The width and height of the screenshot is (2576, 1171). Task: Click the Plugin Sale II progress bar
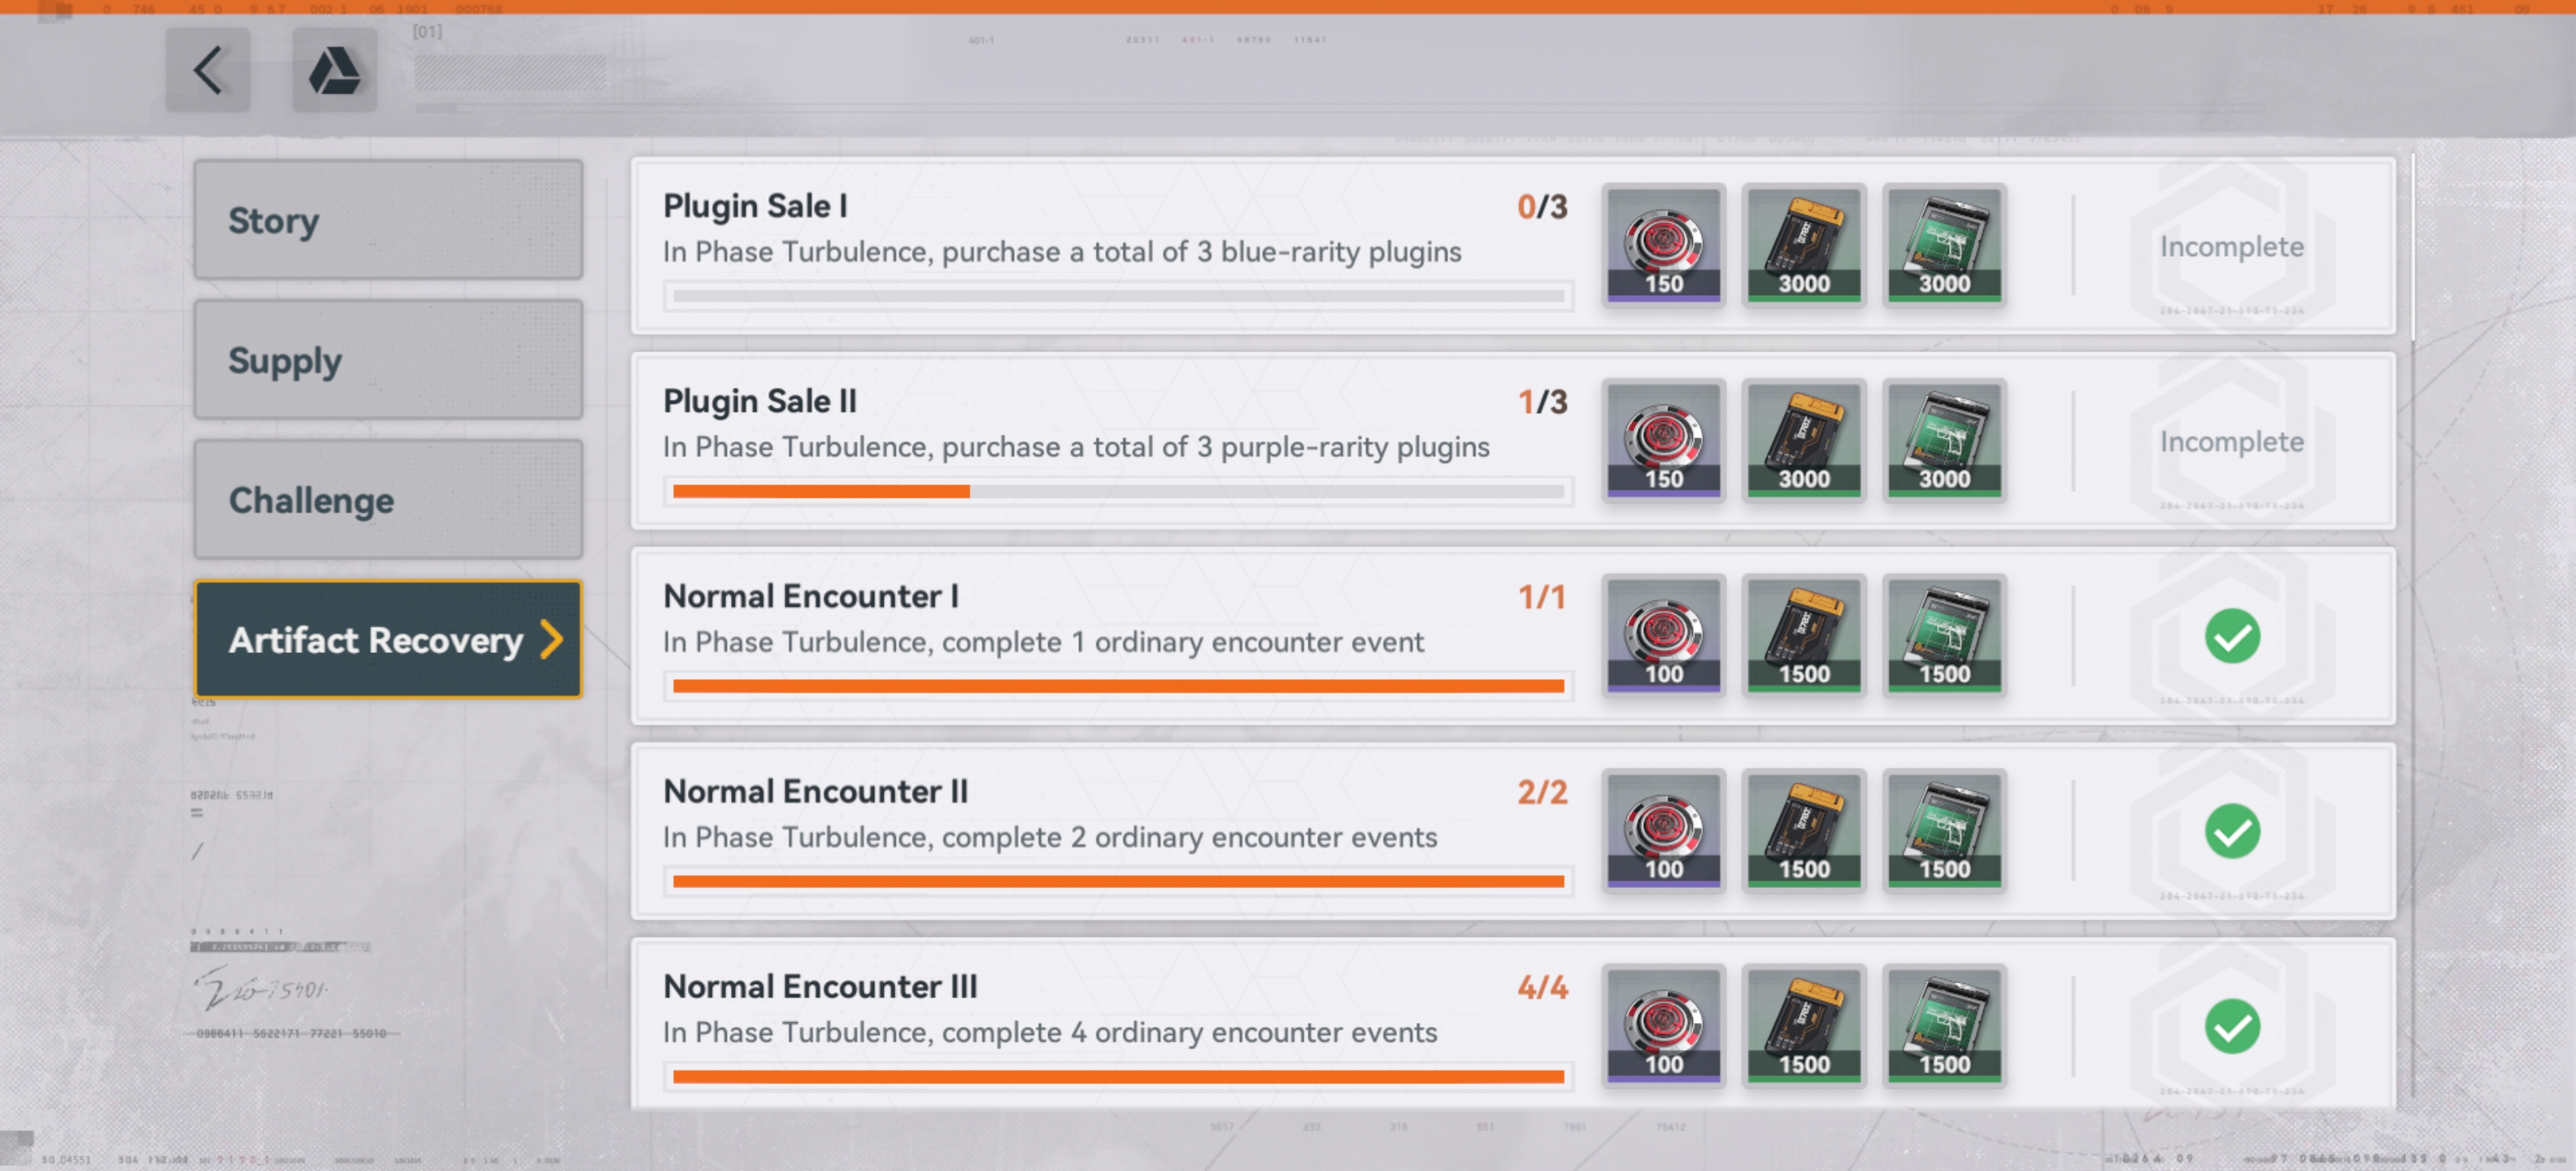[1117, 491]
